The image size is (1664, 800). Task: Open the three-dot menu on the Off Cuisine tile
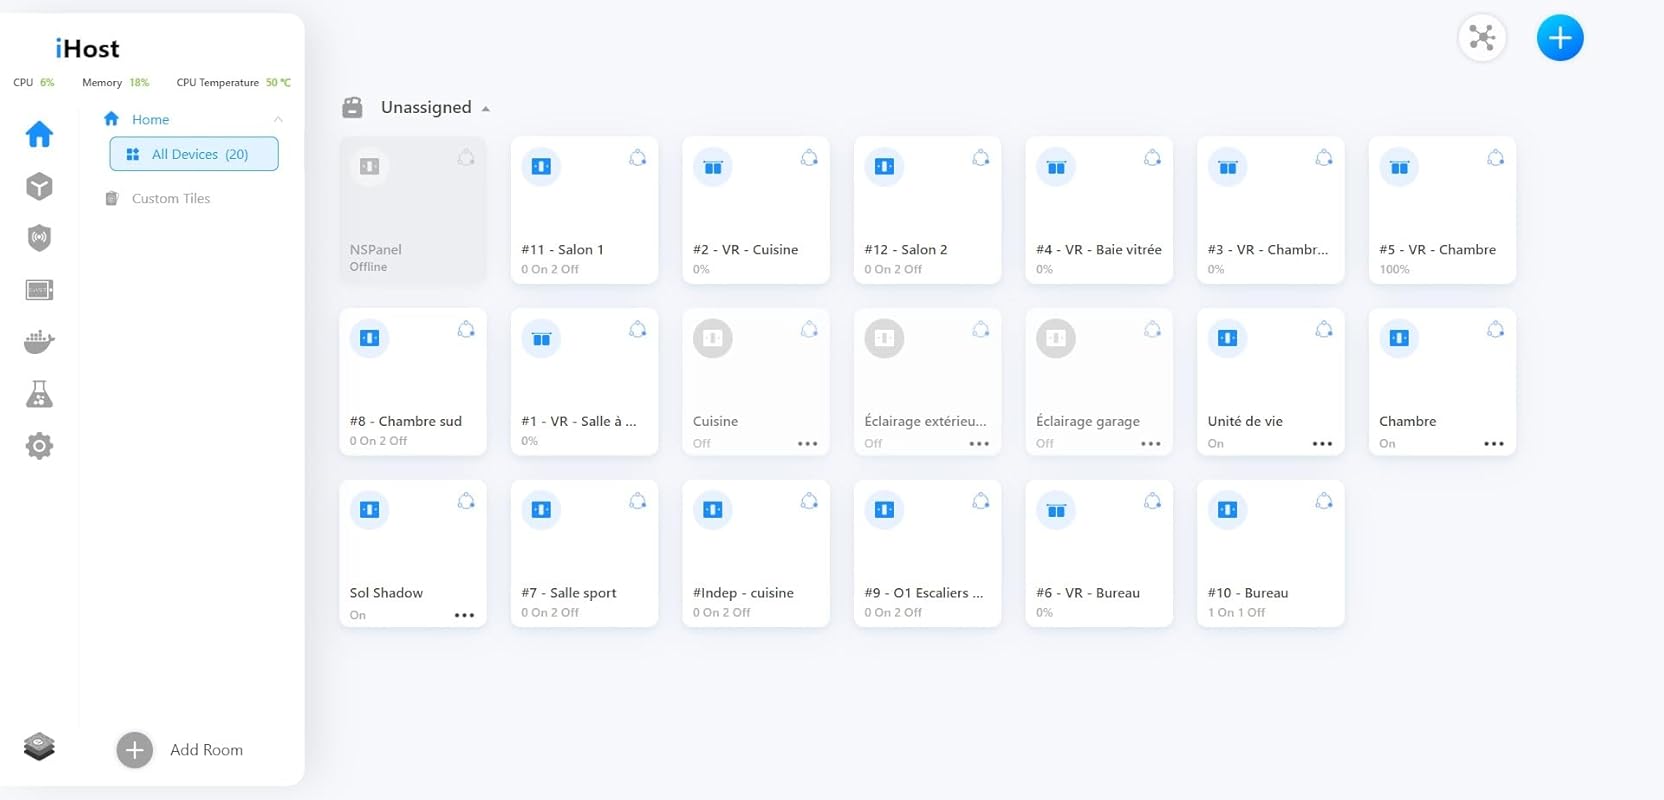(x=808, y=443)
